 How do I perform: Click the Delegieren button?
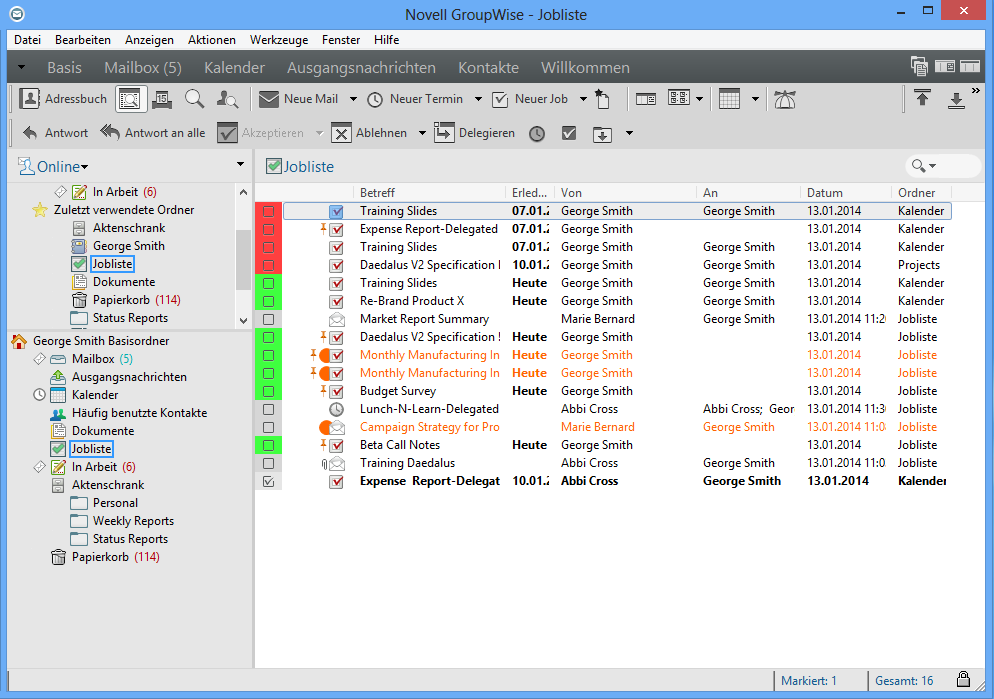[474, 133]
